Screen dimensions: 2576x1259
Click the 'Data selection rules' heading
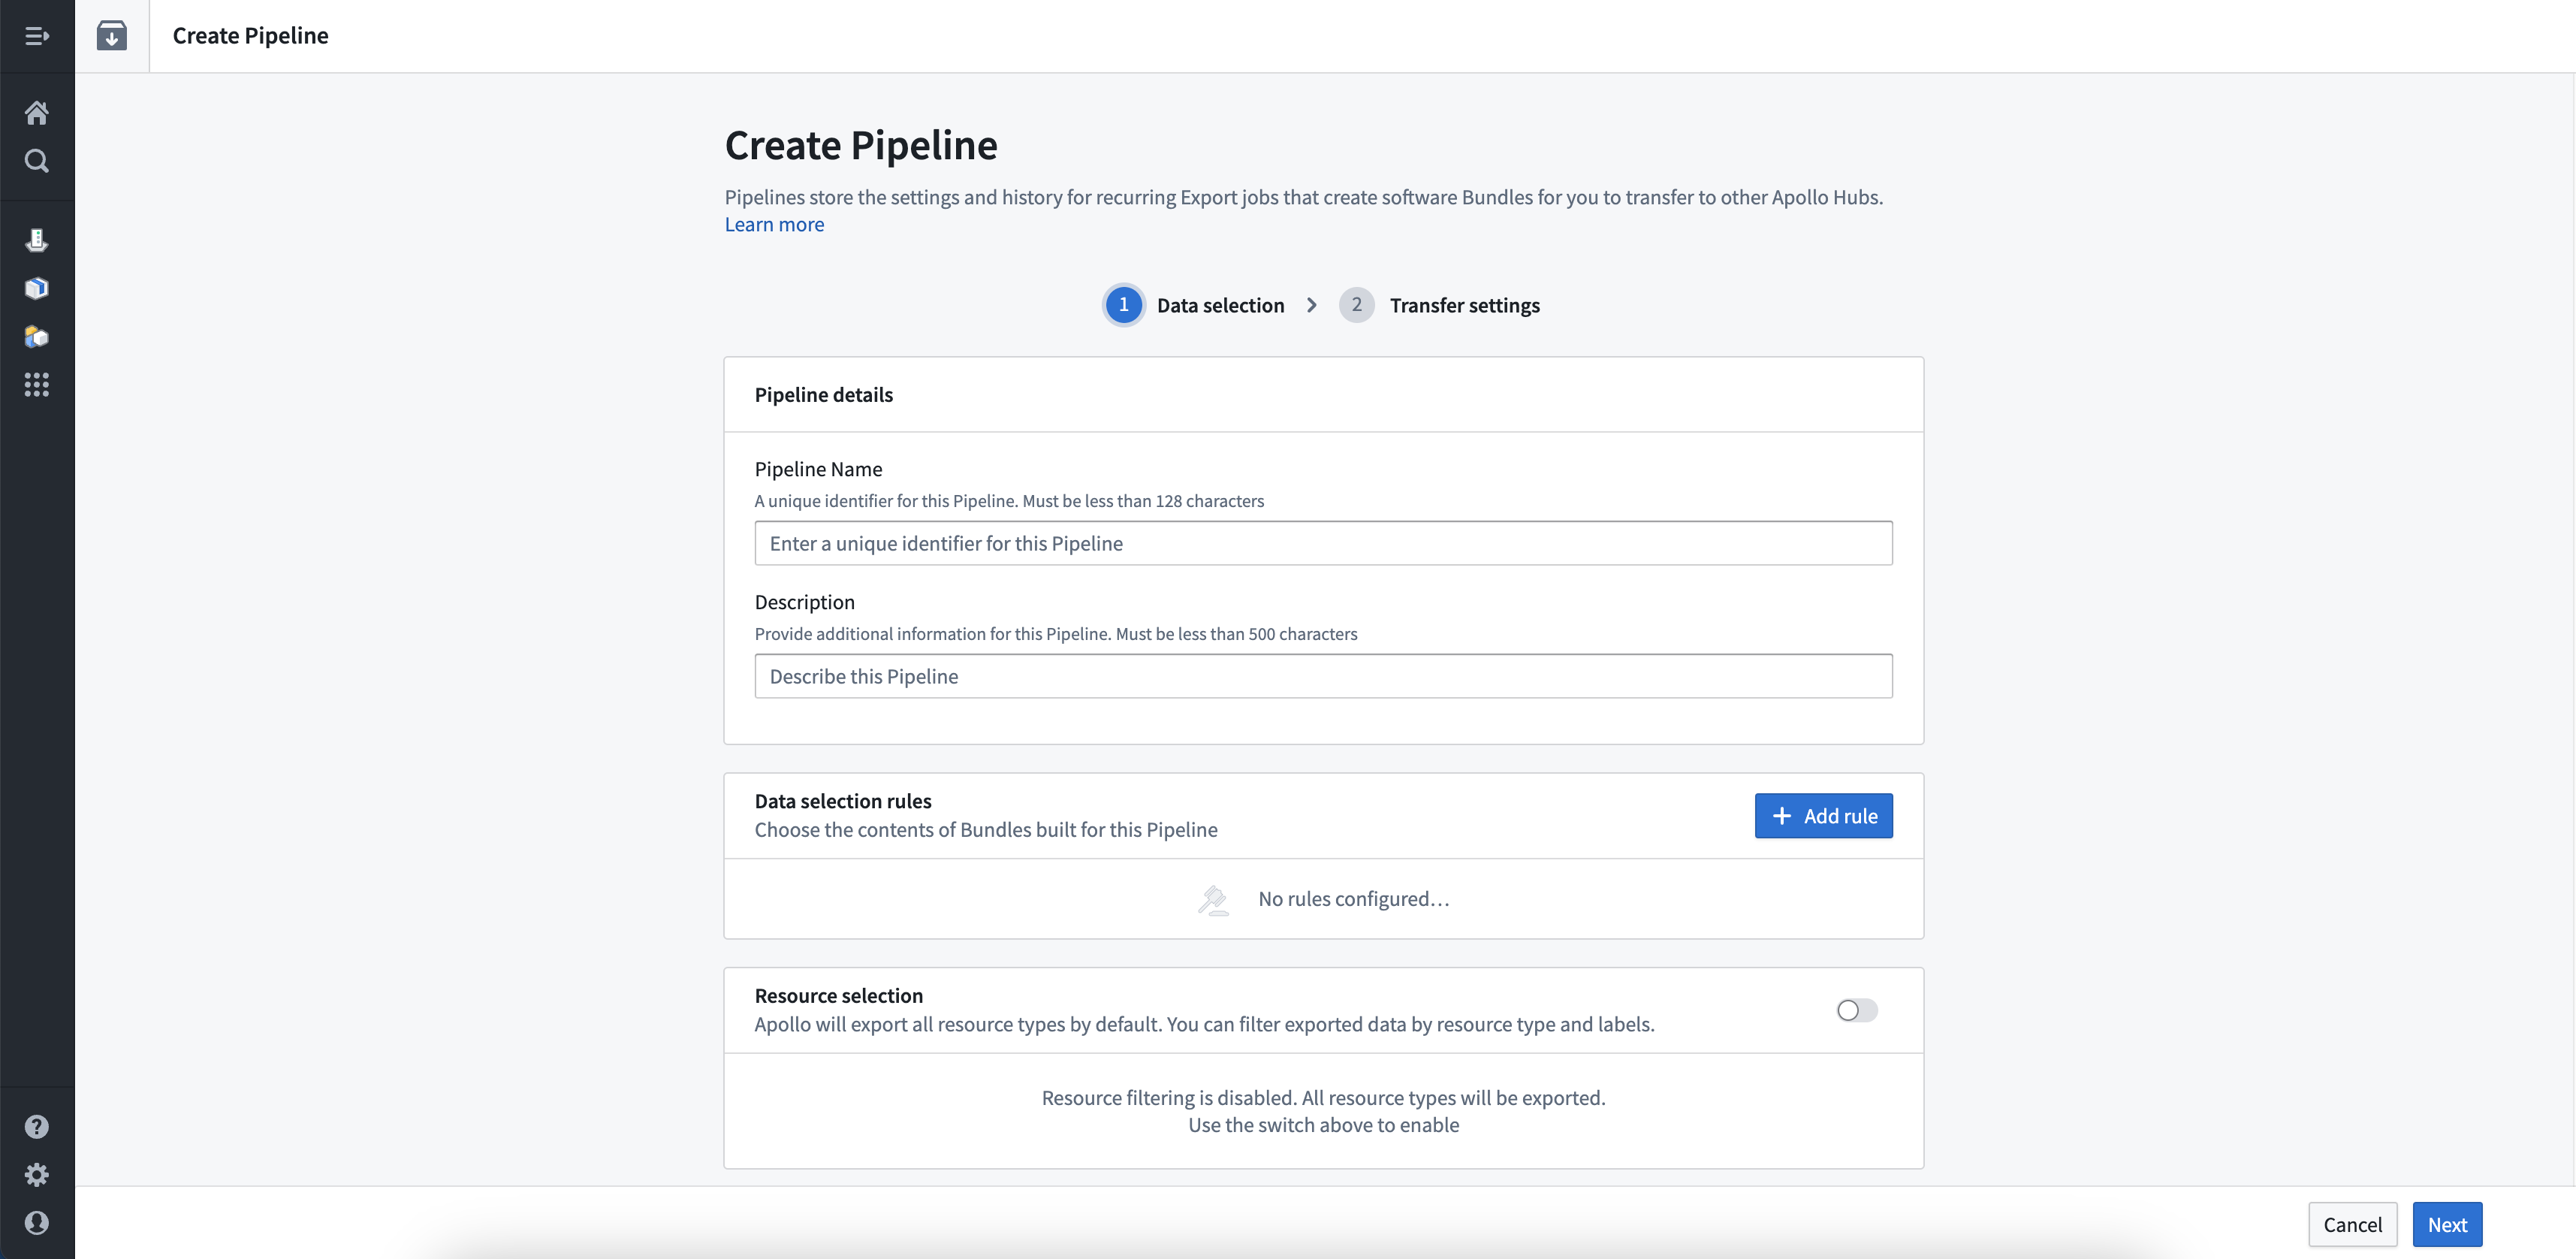(x=843, y=801)
